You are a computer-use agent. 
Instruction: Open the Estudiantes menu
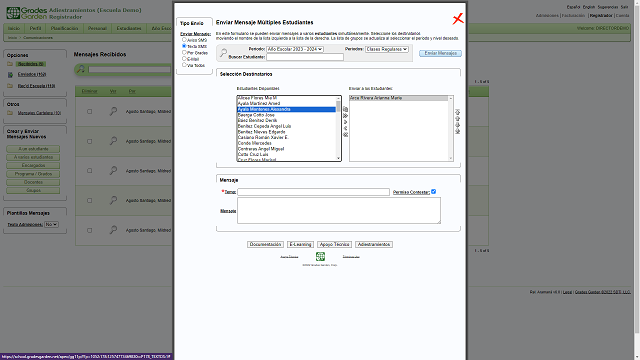(129, 28)
